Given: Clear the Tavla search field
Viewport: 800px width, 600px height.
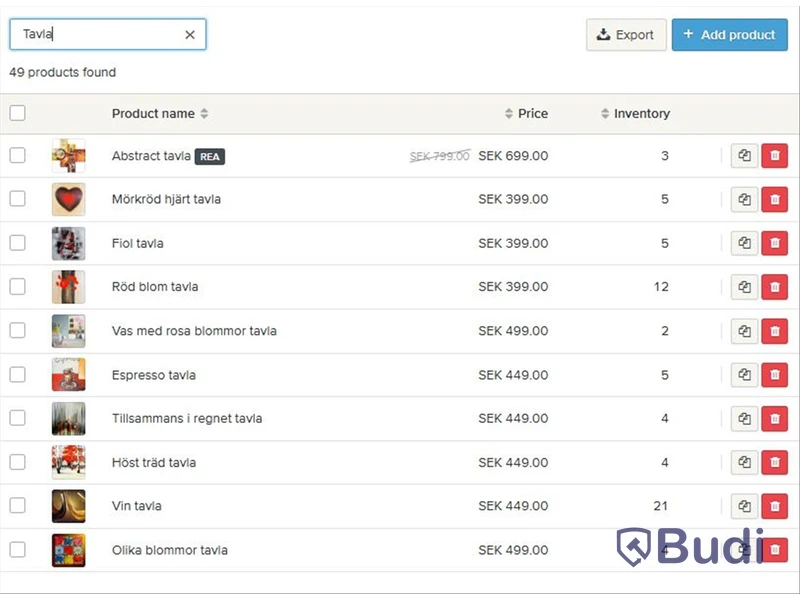Looking at the screenshot, I should (190, 35).
